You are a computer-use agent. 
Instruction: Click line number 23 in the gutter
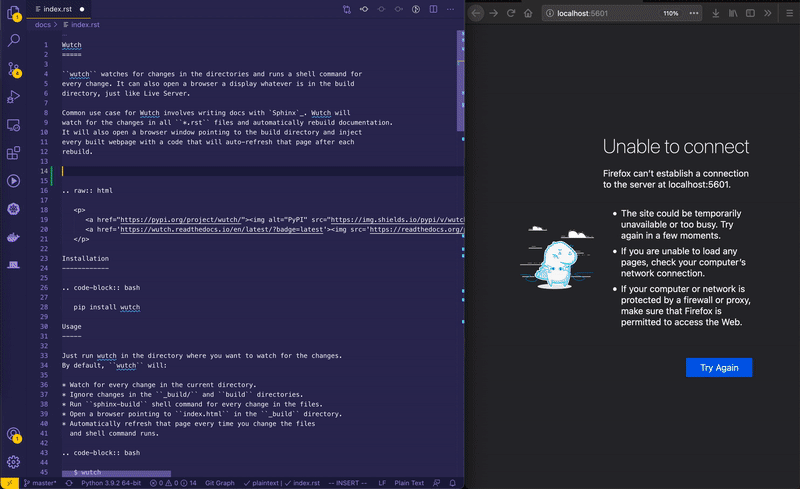coord(44,258)
